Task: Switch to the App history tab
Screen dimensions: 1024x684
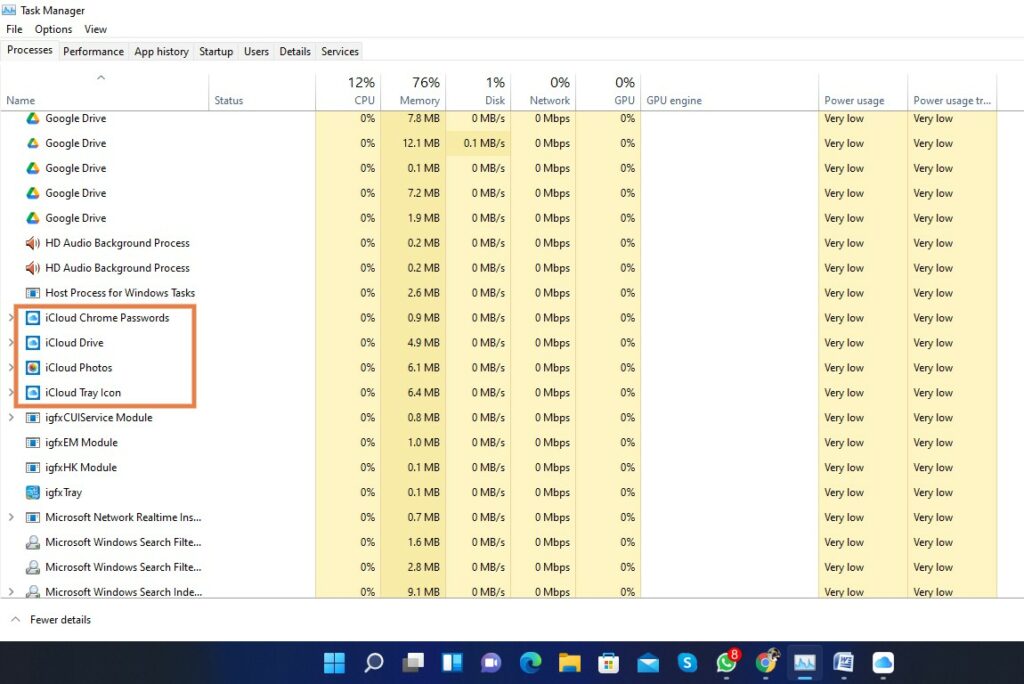Action: click(x=161, y=52)
